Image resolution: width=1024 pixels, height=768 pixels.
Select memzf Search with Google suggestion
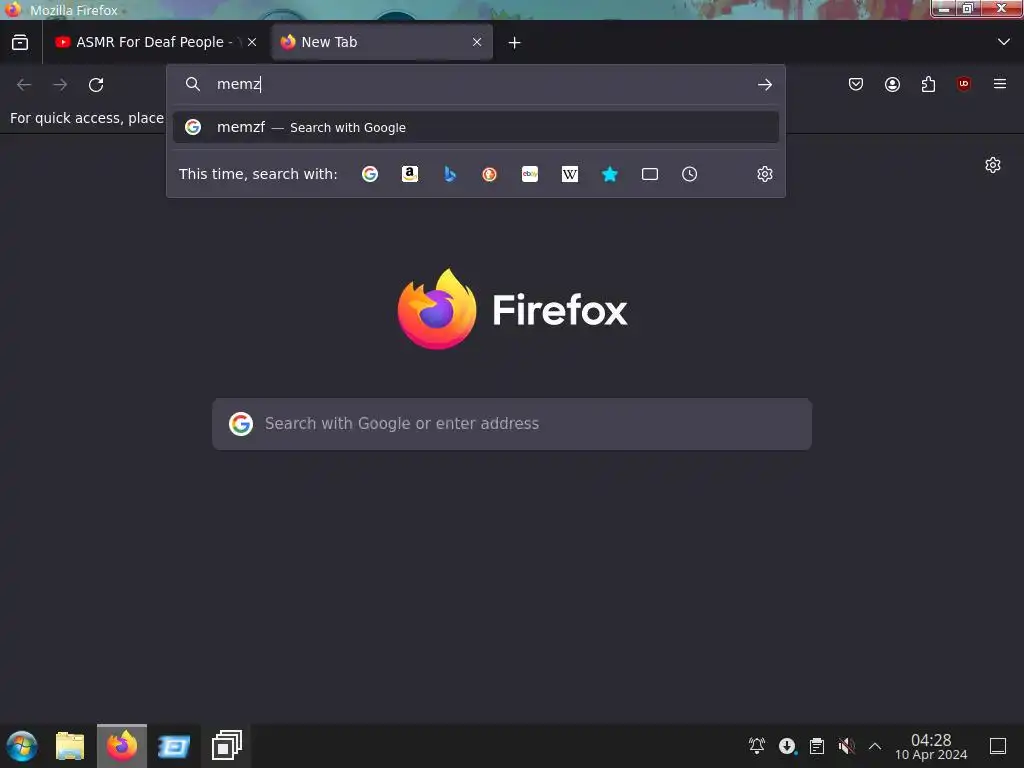[x=476, y=127]
